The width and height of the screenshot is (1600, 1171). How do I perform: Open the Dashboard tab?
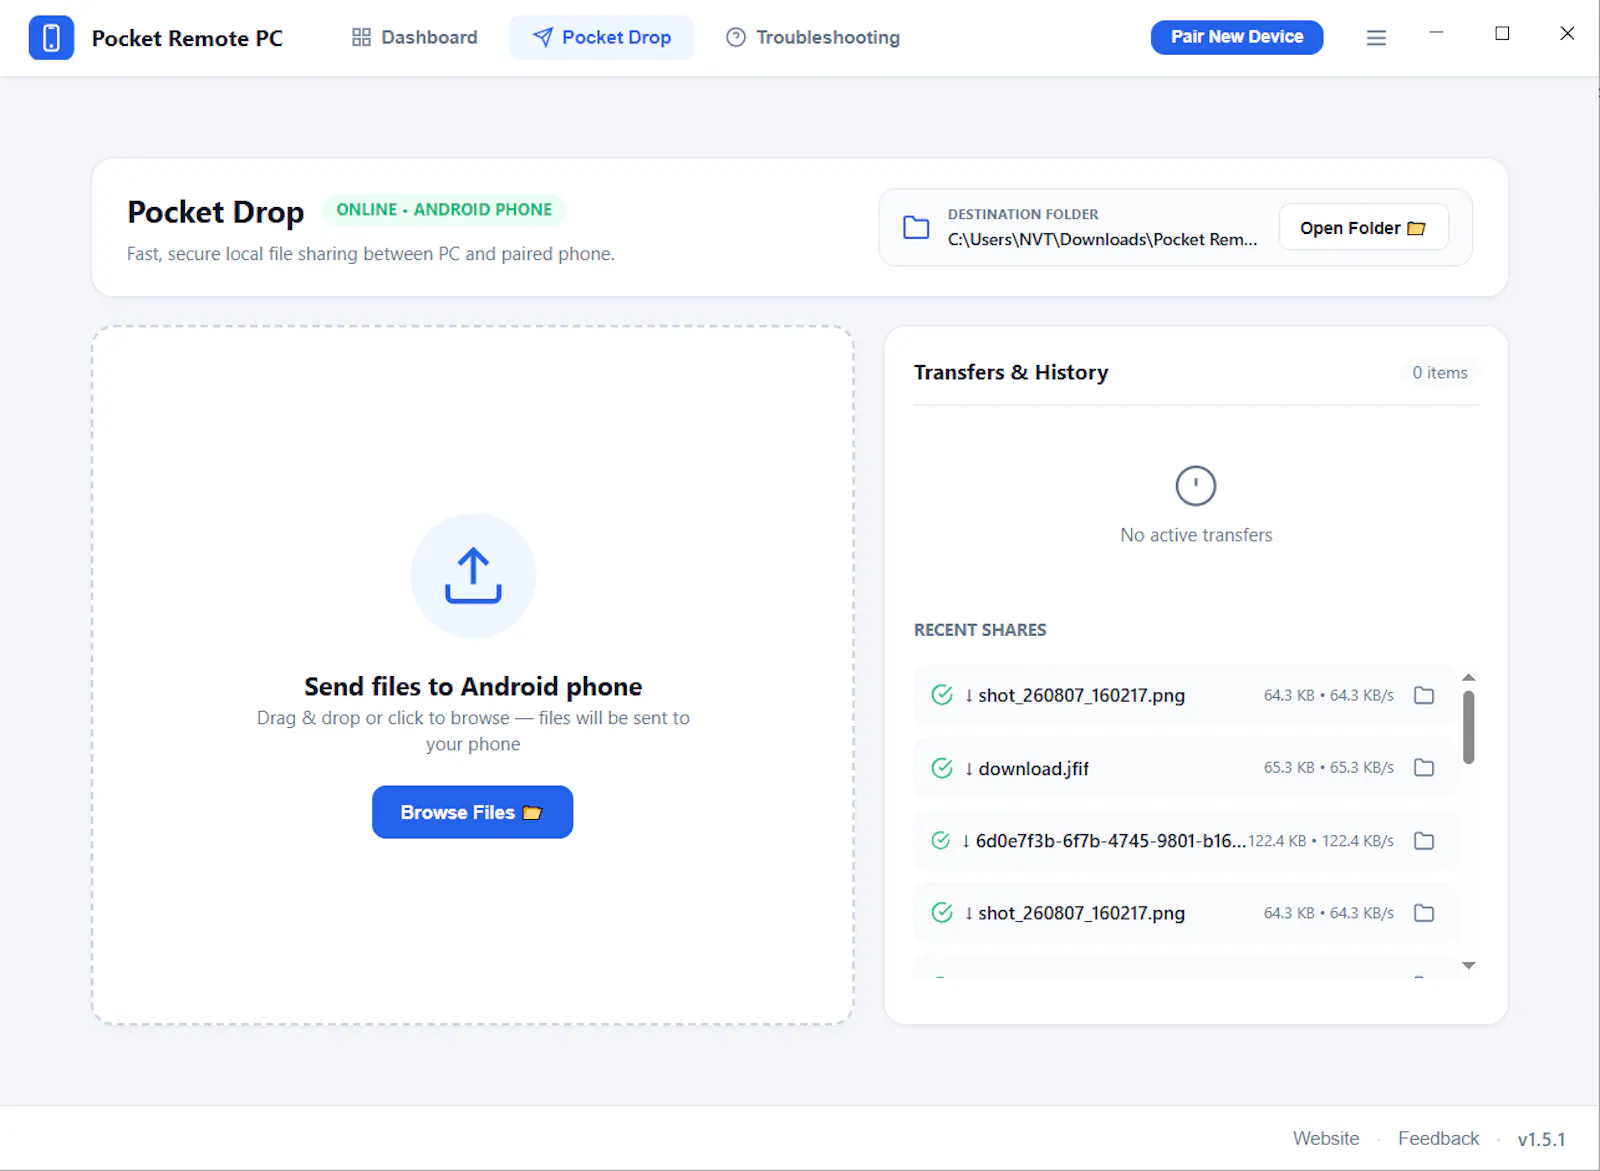[414, 38]
